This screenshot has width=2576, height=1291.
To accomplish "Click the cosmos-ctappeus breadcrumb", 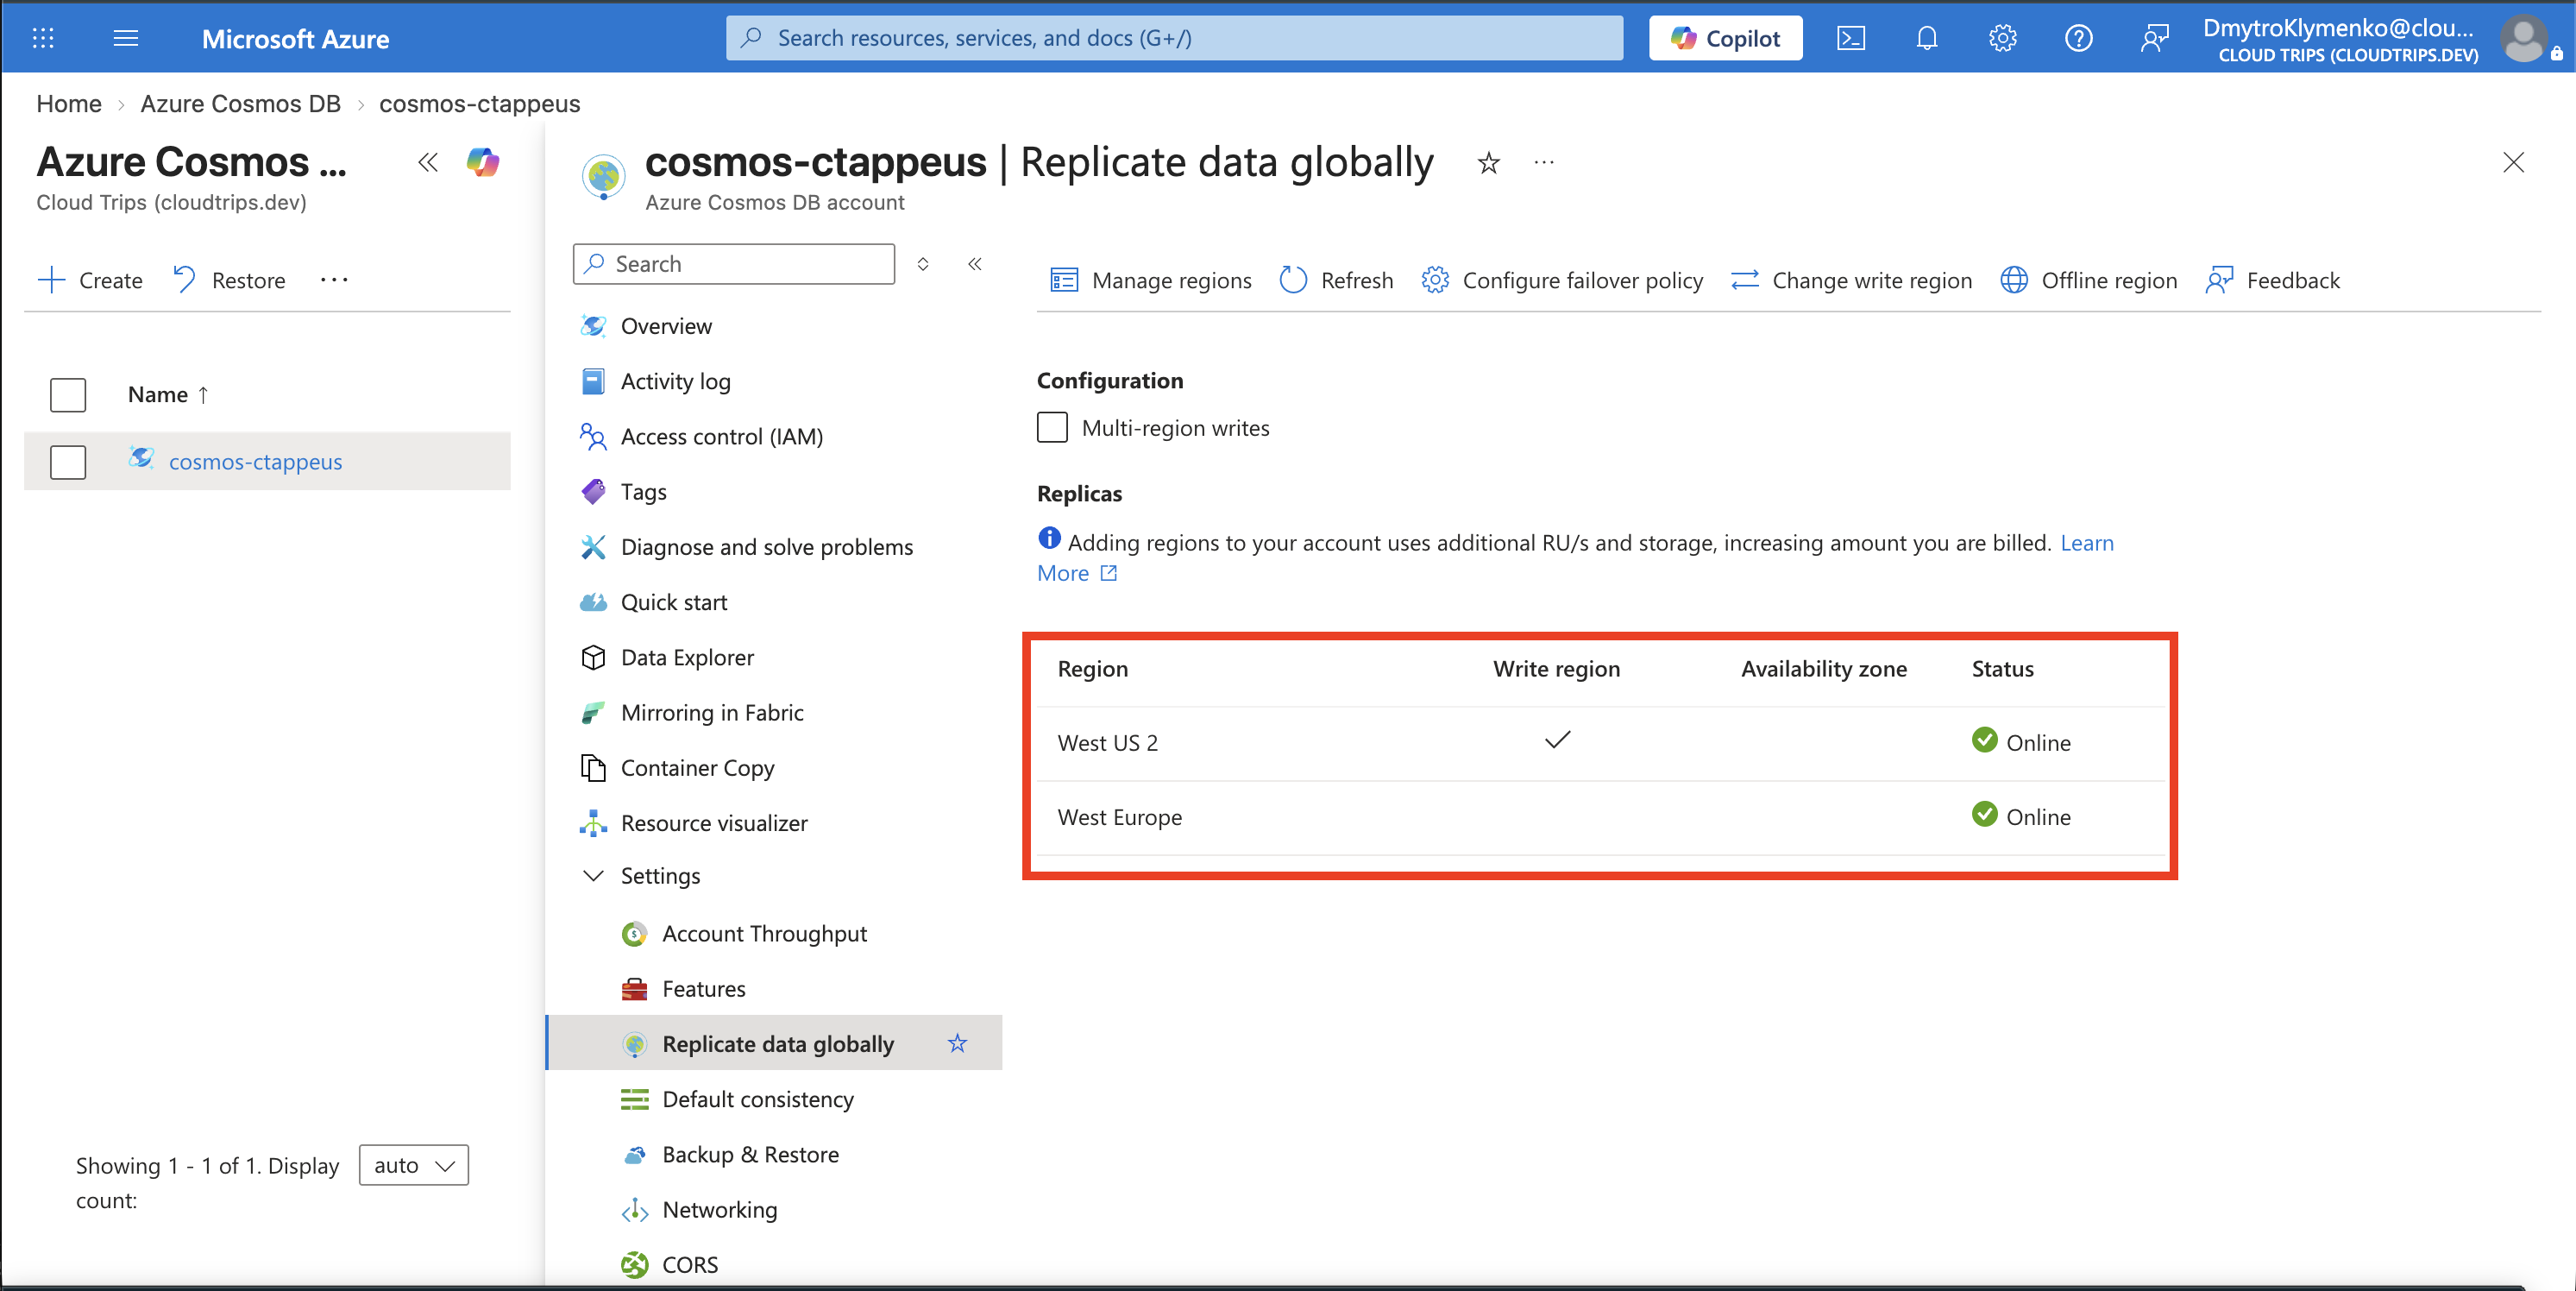I will (x=479, y=104).
